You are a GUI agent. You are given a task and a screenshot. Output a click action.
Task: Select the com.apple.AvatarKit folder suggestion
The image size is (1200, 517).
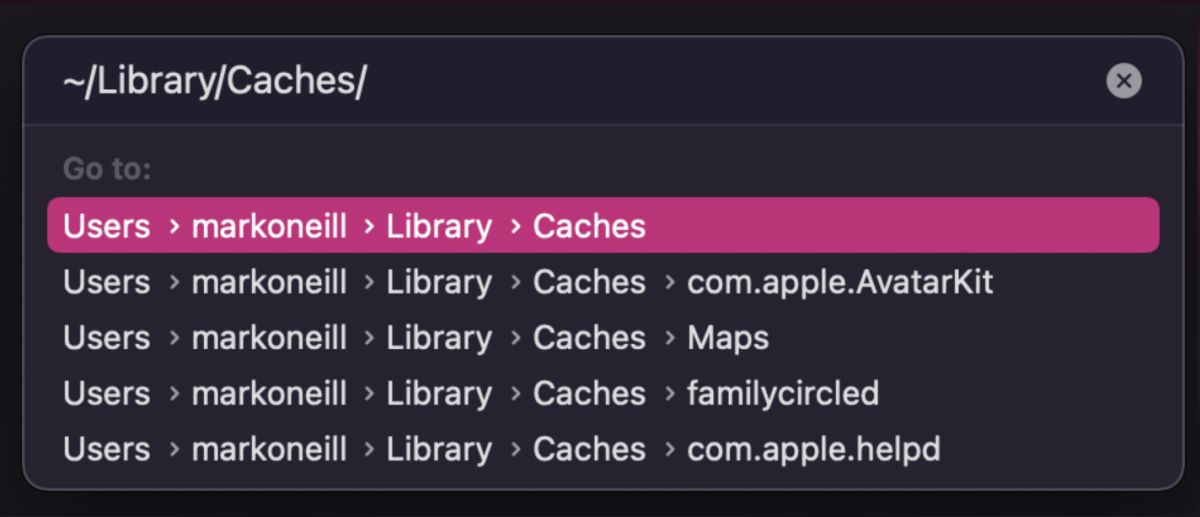(x=840, y=283)
